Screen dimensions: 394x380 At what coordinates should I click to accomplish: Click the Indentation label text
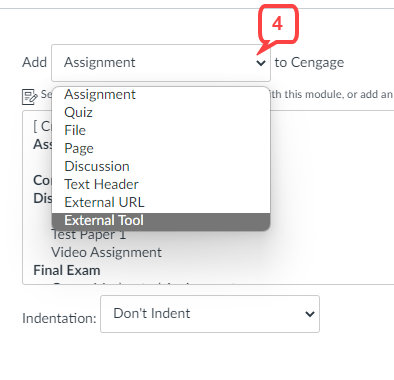click(59, 318)
